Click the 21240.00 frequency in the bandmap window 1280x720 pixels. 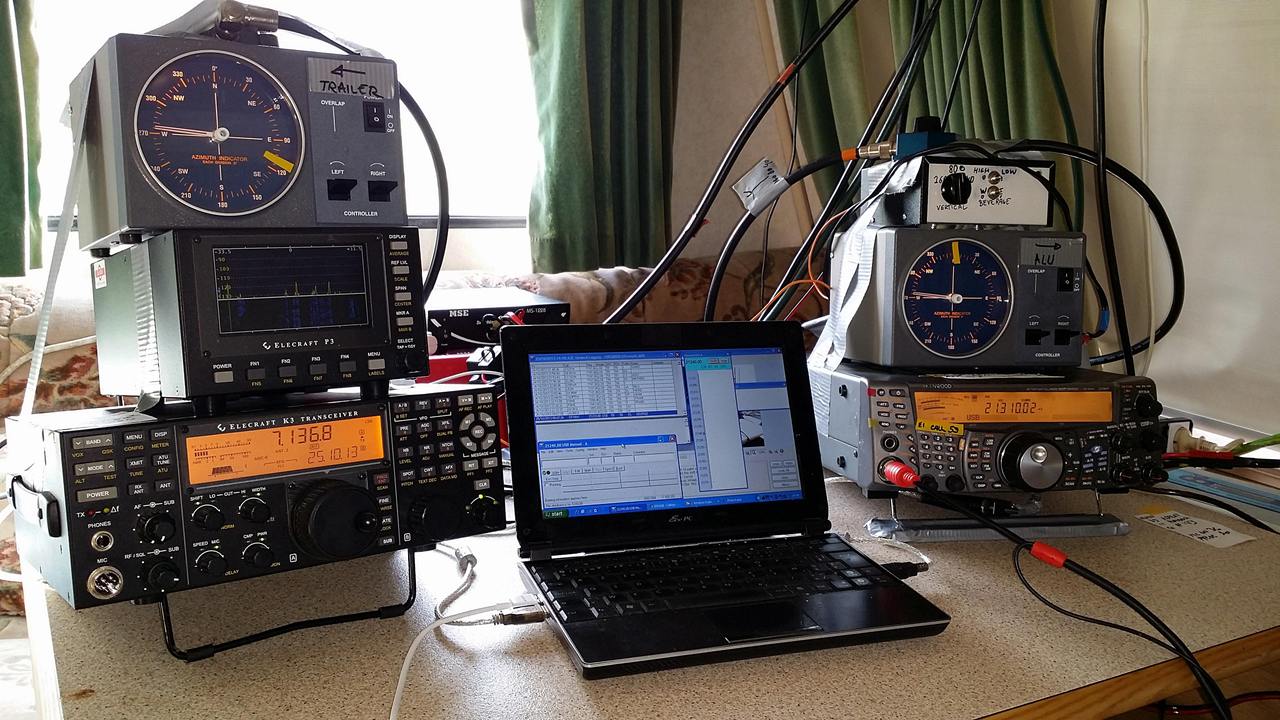(695, 362)
